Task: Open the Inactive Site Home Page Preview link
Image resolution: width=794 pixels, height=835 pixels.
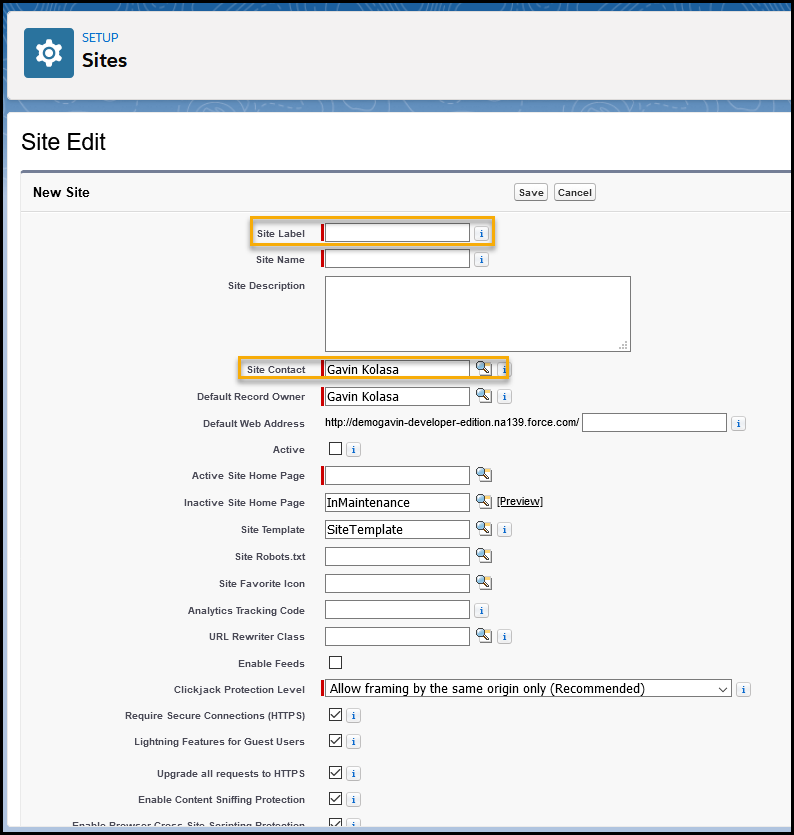Action: (x=520, y=501)
